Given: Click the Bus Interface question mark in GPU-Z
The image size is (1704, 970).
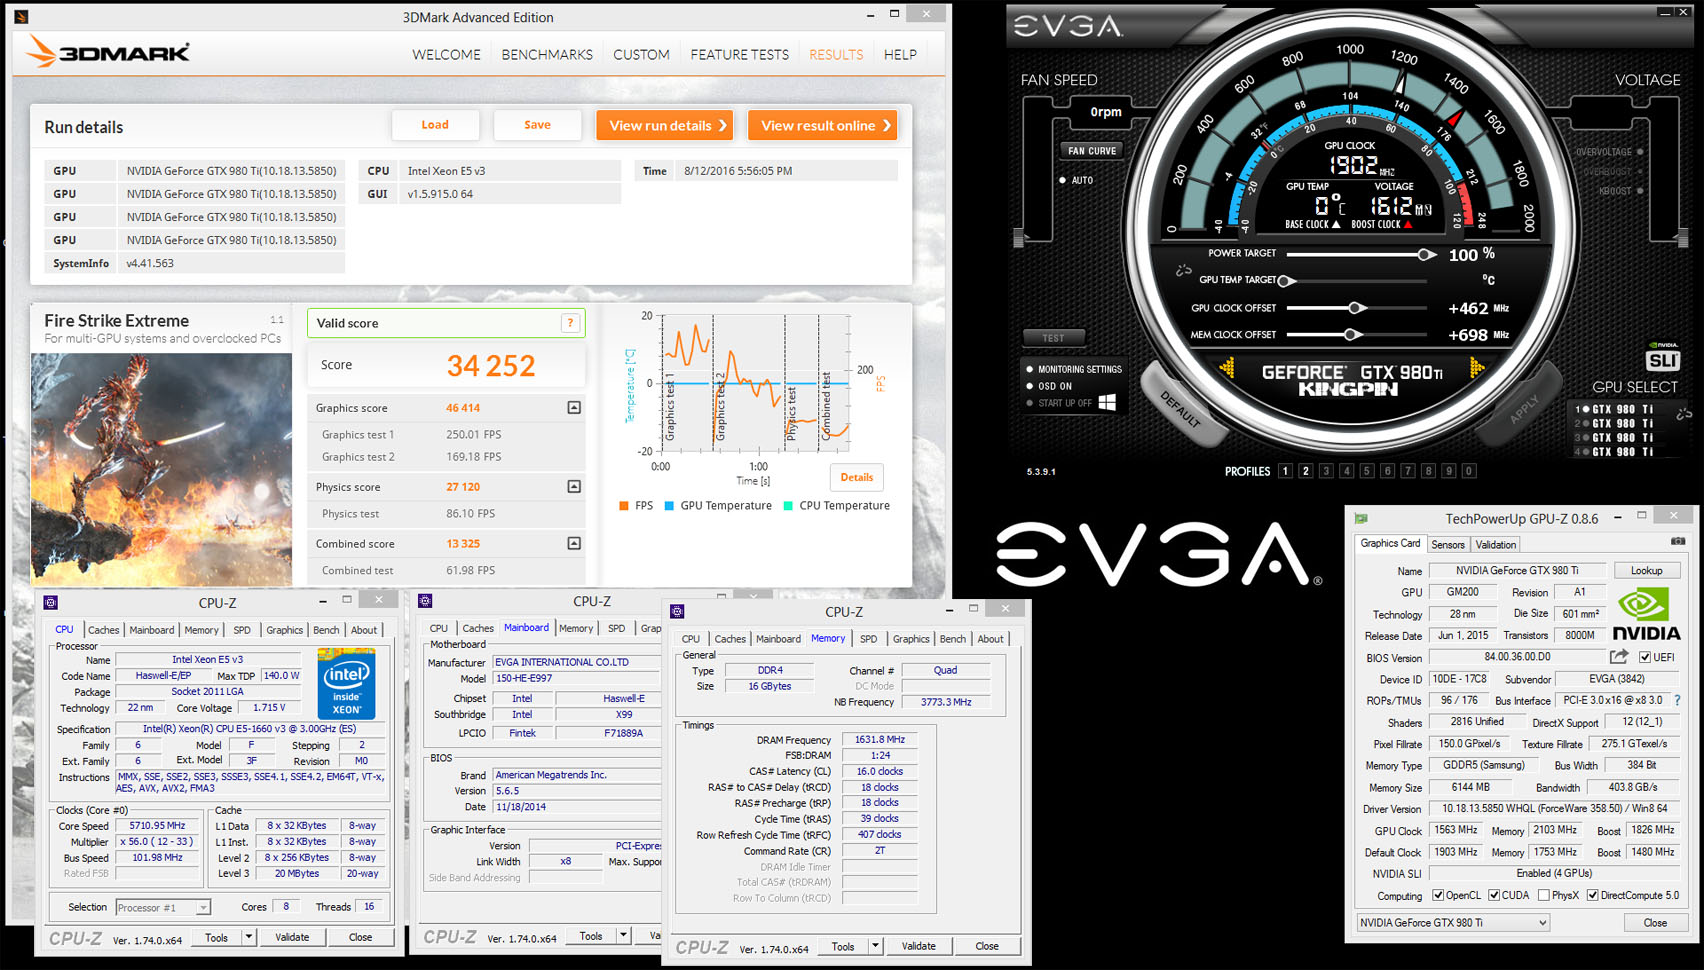Looking at the screenshot, I should pyautogui.click(x=1678, y=700).
